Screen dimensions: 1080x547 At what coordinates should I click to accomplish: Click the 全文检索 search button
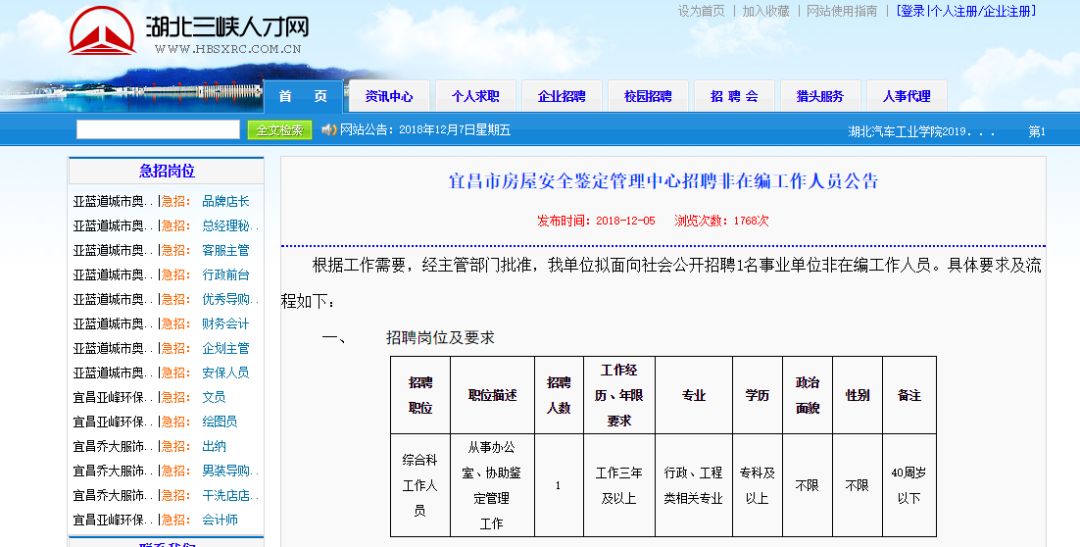point(280,130)
